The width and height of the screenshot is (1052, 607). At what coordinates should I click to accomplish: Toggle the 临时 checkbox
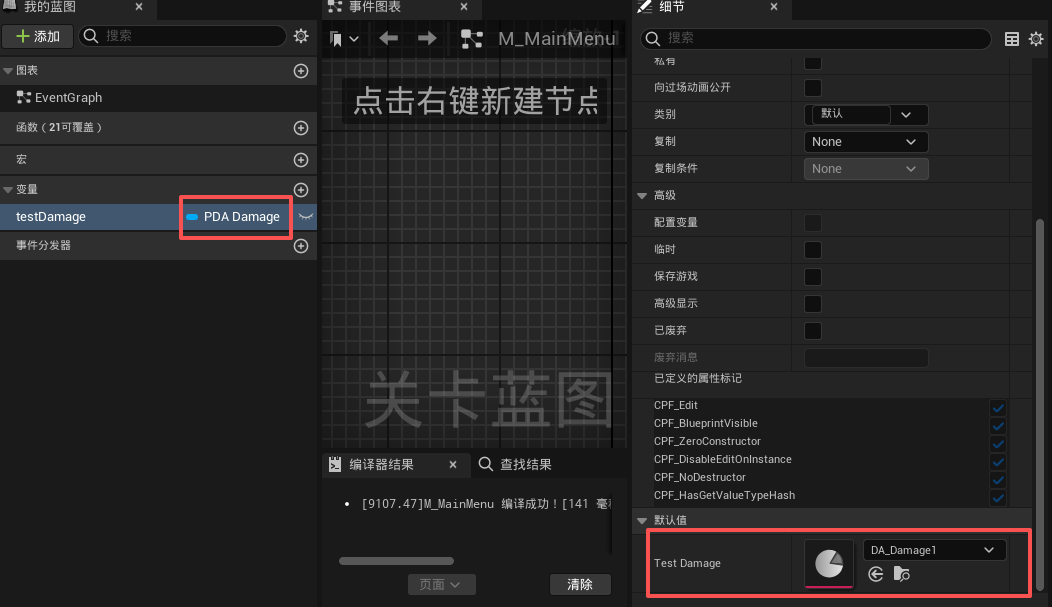coord(813,249)
